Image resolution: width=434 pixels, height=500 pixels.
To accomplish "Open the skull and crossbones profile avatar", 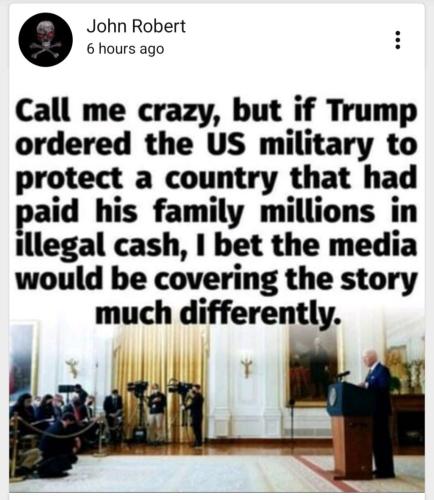I will tap(45, 40).
